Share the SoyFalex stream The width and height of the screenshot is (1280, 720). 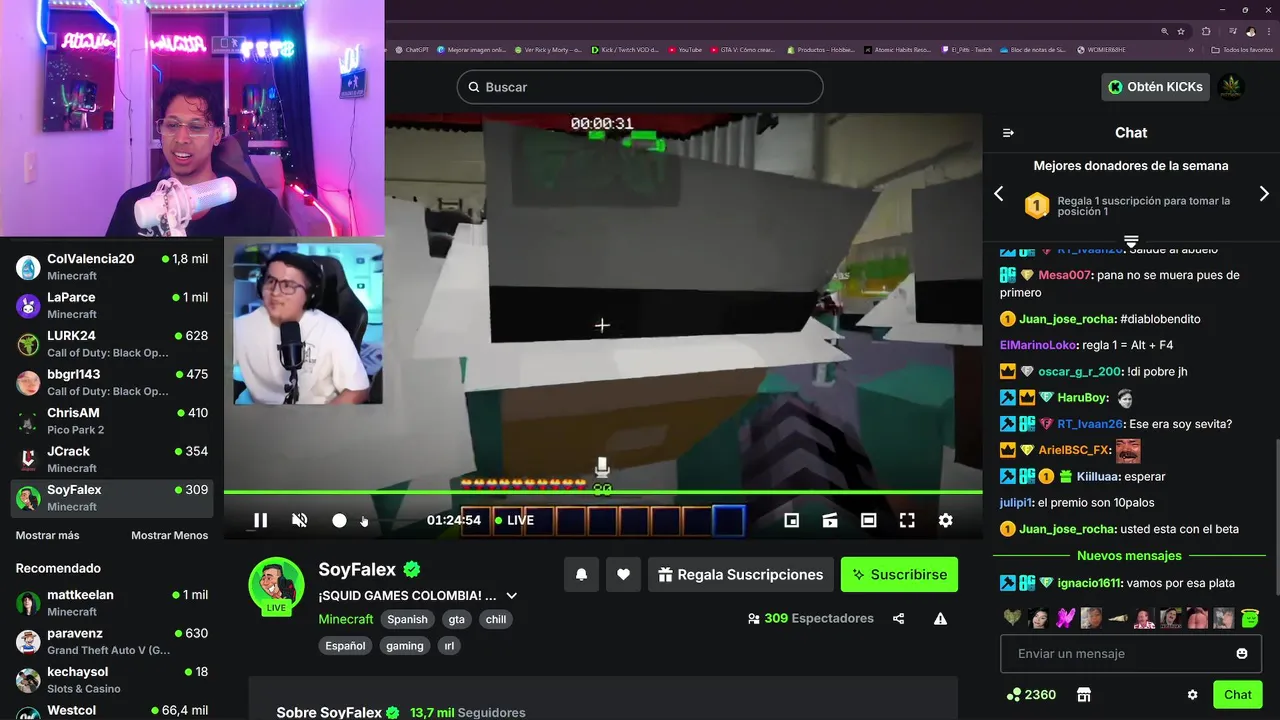coord(898,619)
